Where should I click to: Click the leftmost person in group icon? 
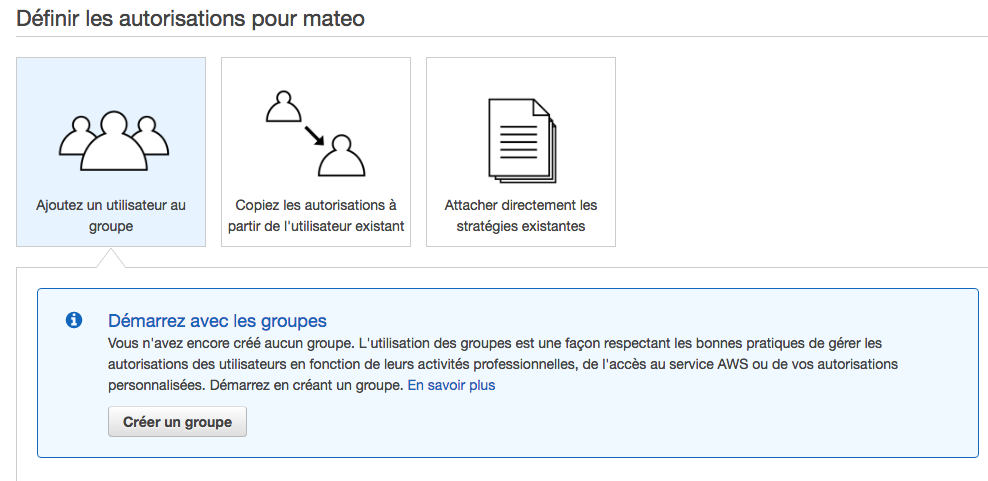(76, 136)
